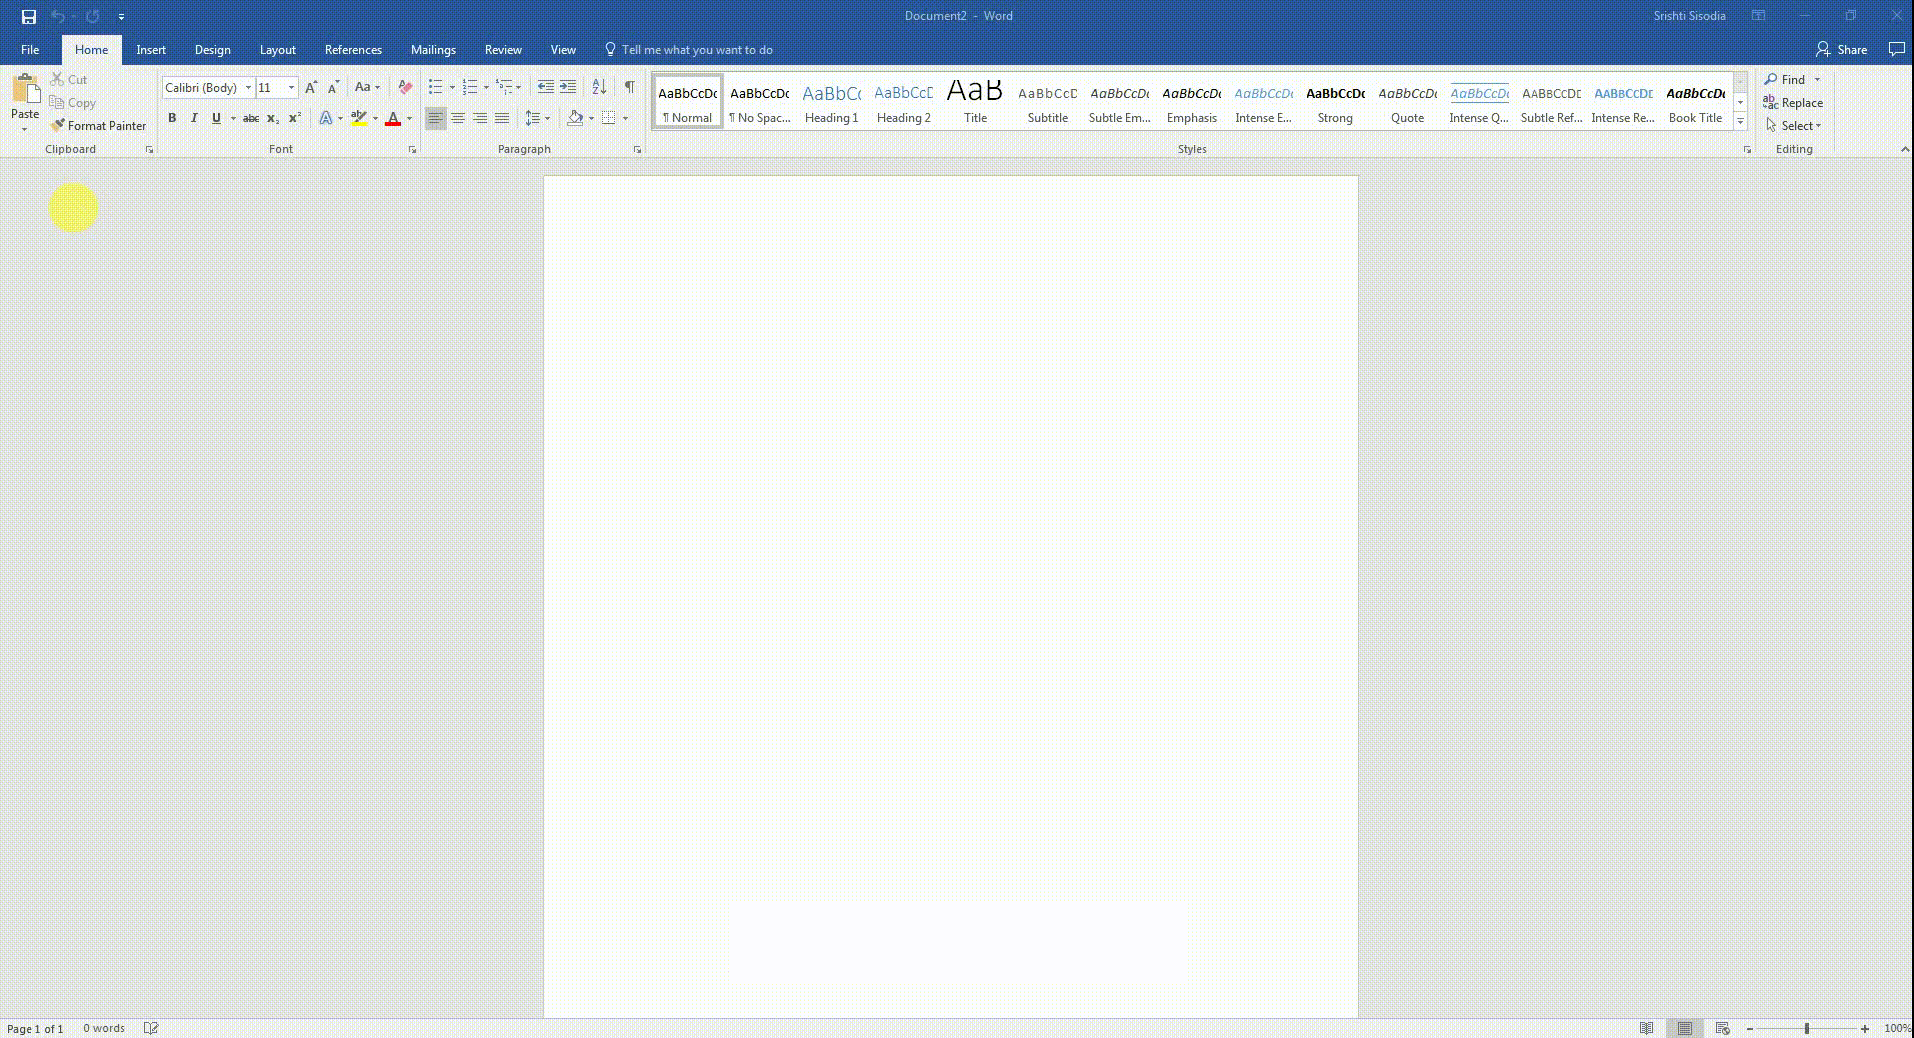The height and width of the screenshot is (1038, 1914).
Task: Click the Undo arrow icon
Action: pyautogui.click(x=58, y=16)
